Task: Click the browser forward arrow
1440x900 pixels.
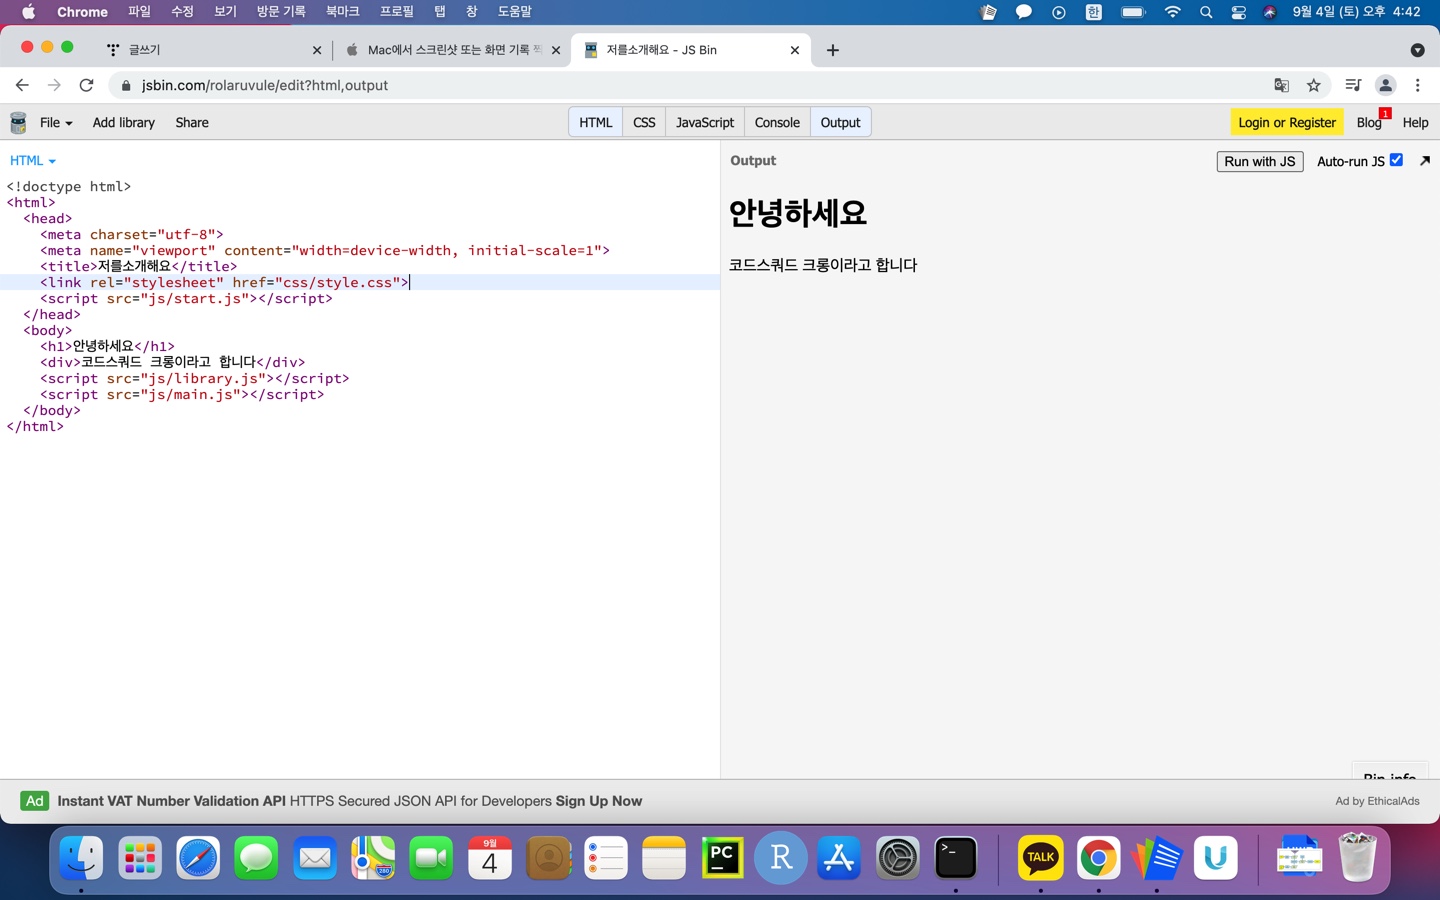Action: [54, 85]
